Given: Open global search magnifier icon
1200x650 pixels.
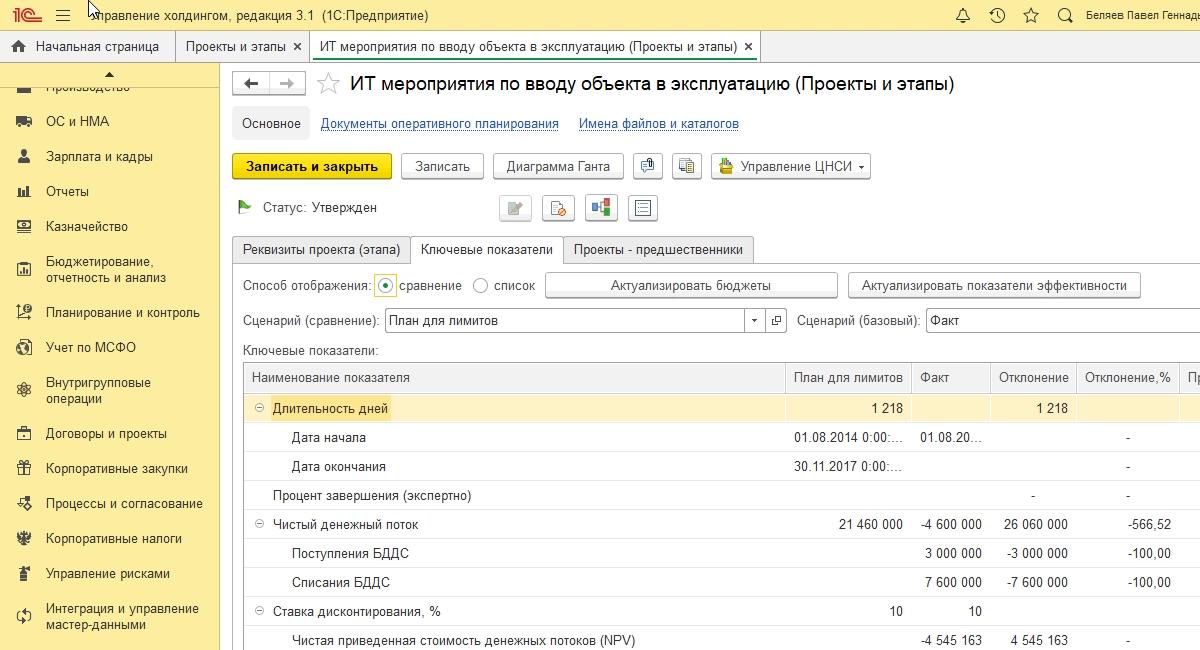Looking at the screenshot, I should pos(1065,16).
